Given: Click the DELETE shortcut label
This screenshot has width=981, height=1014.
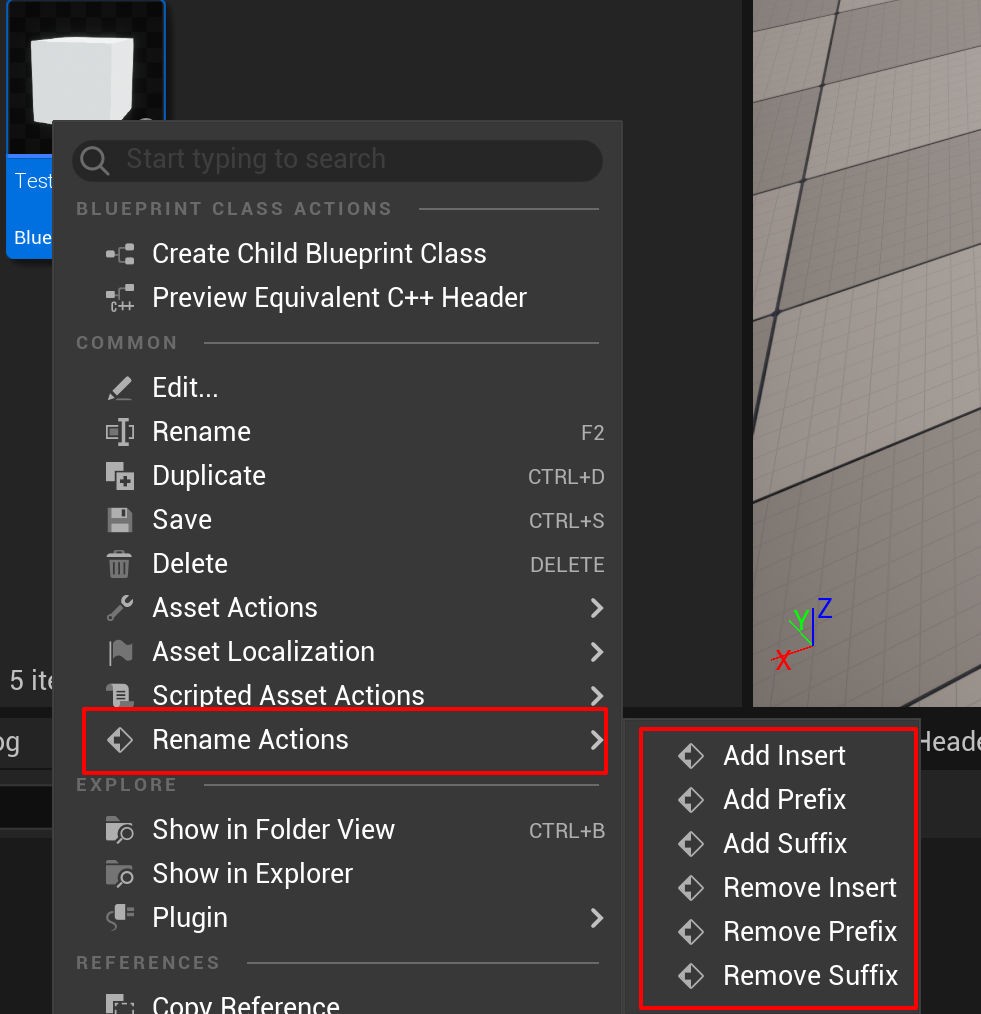Looking at the screenshot, I should click(567, 565).
